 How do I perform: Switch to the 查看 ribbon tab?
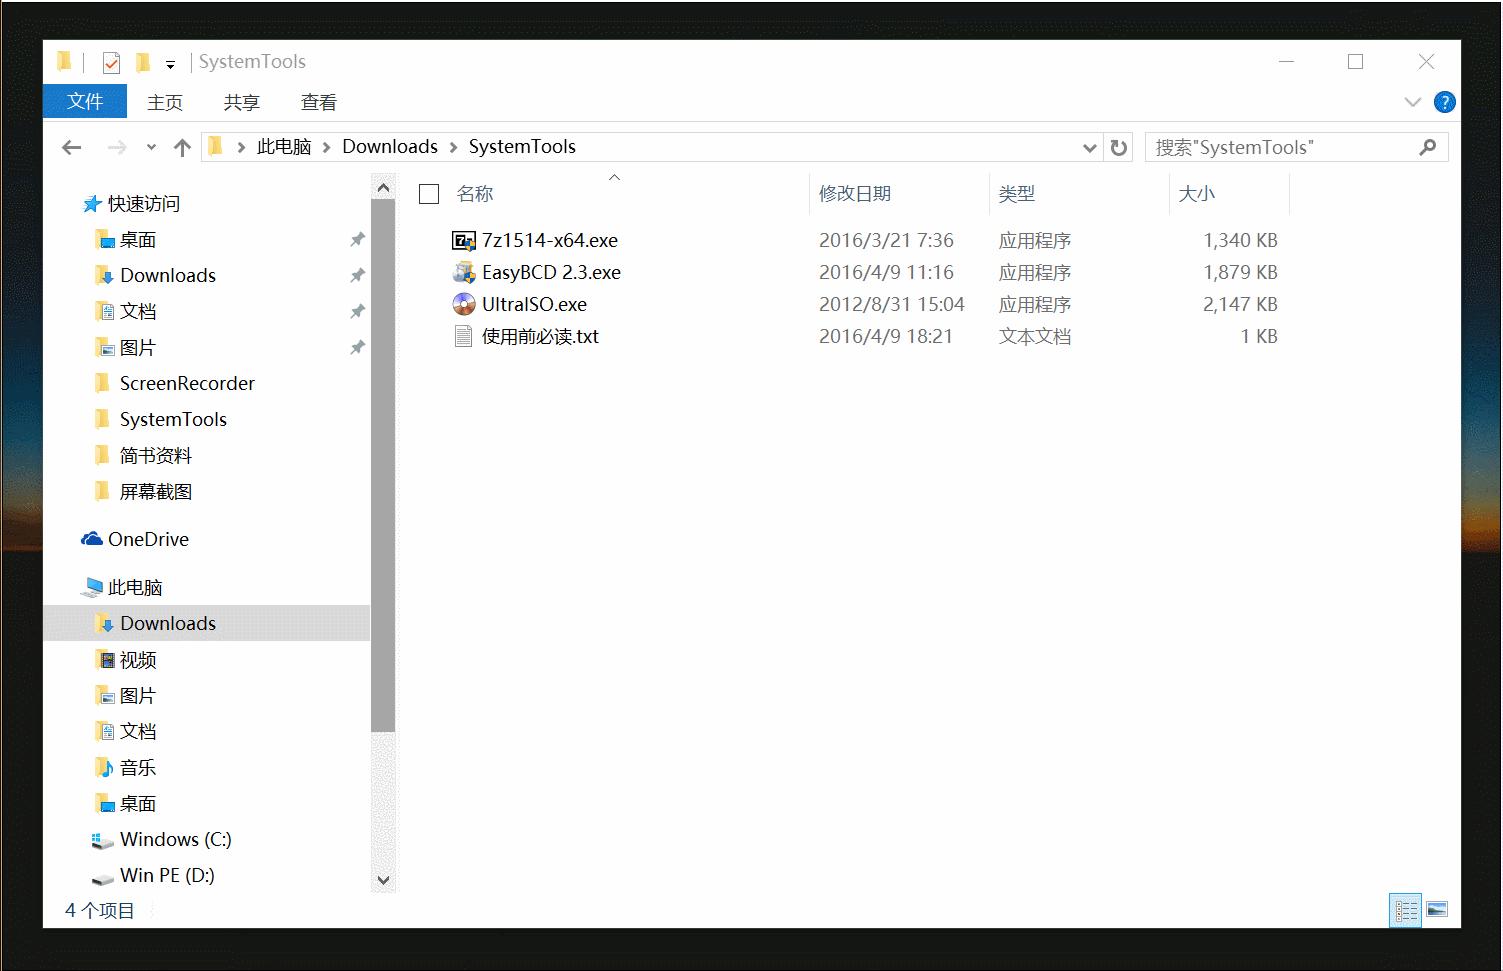tap(317, 101)
